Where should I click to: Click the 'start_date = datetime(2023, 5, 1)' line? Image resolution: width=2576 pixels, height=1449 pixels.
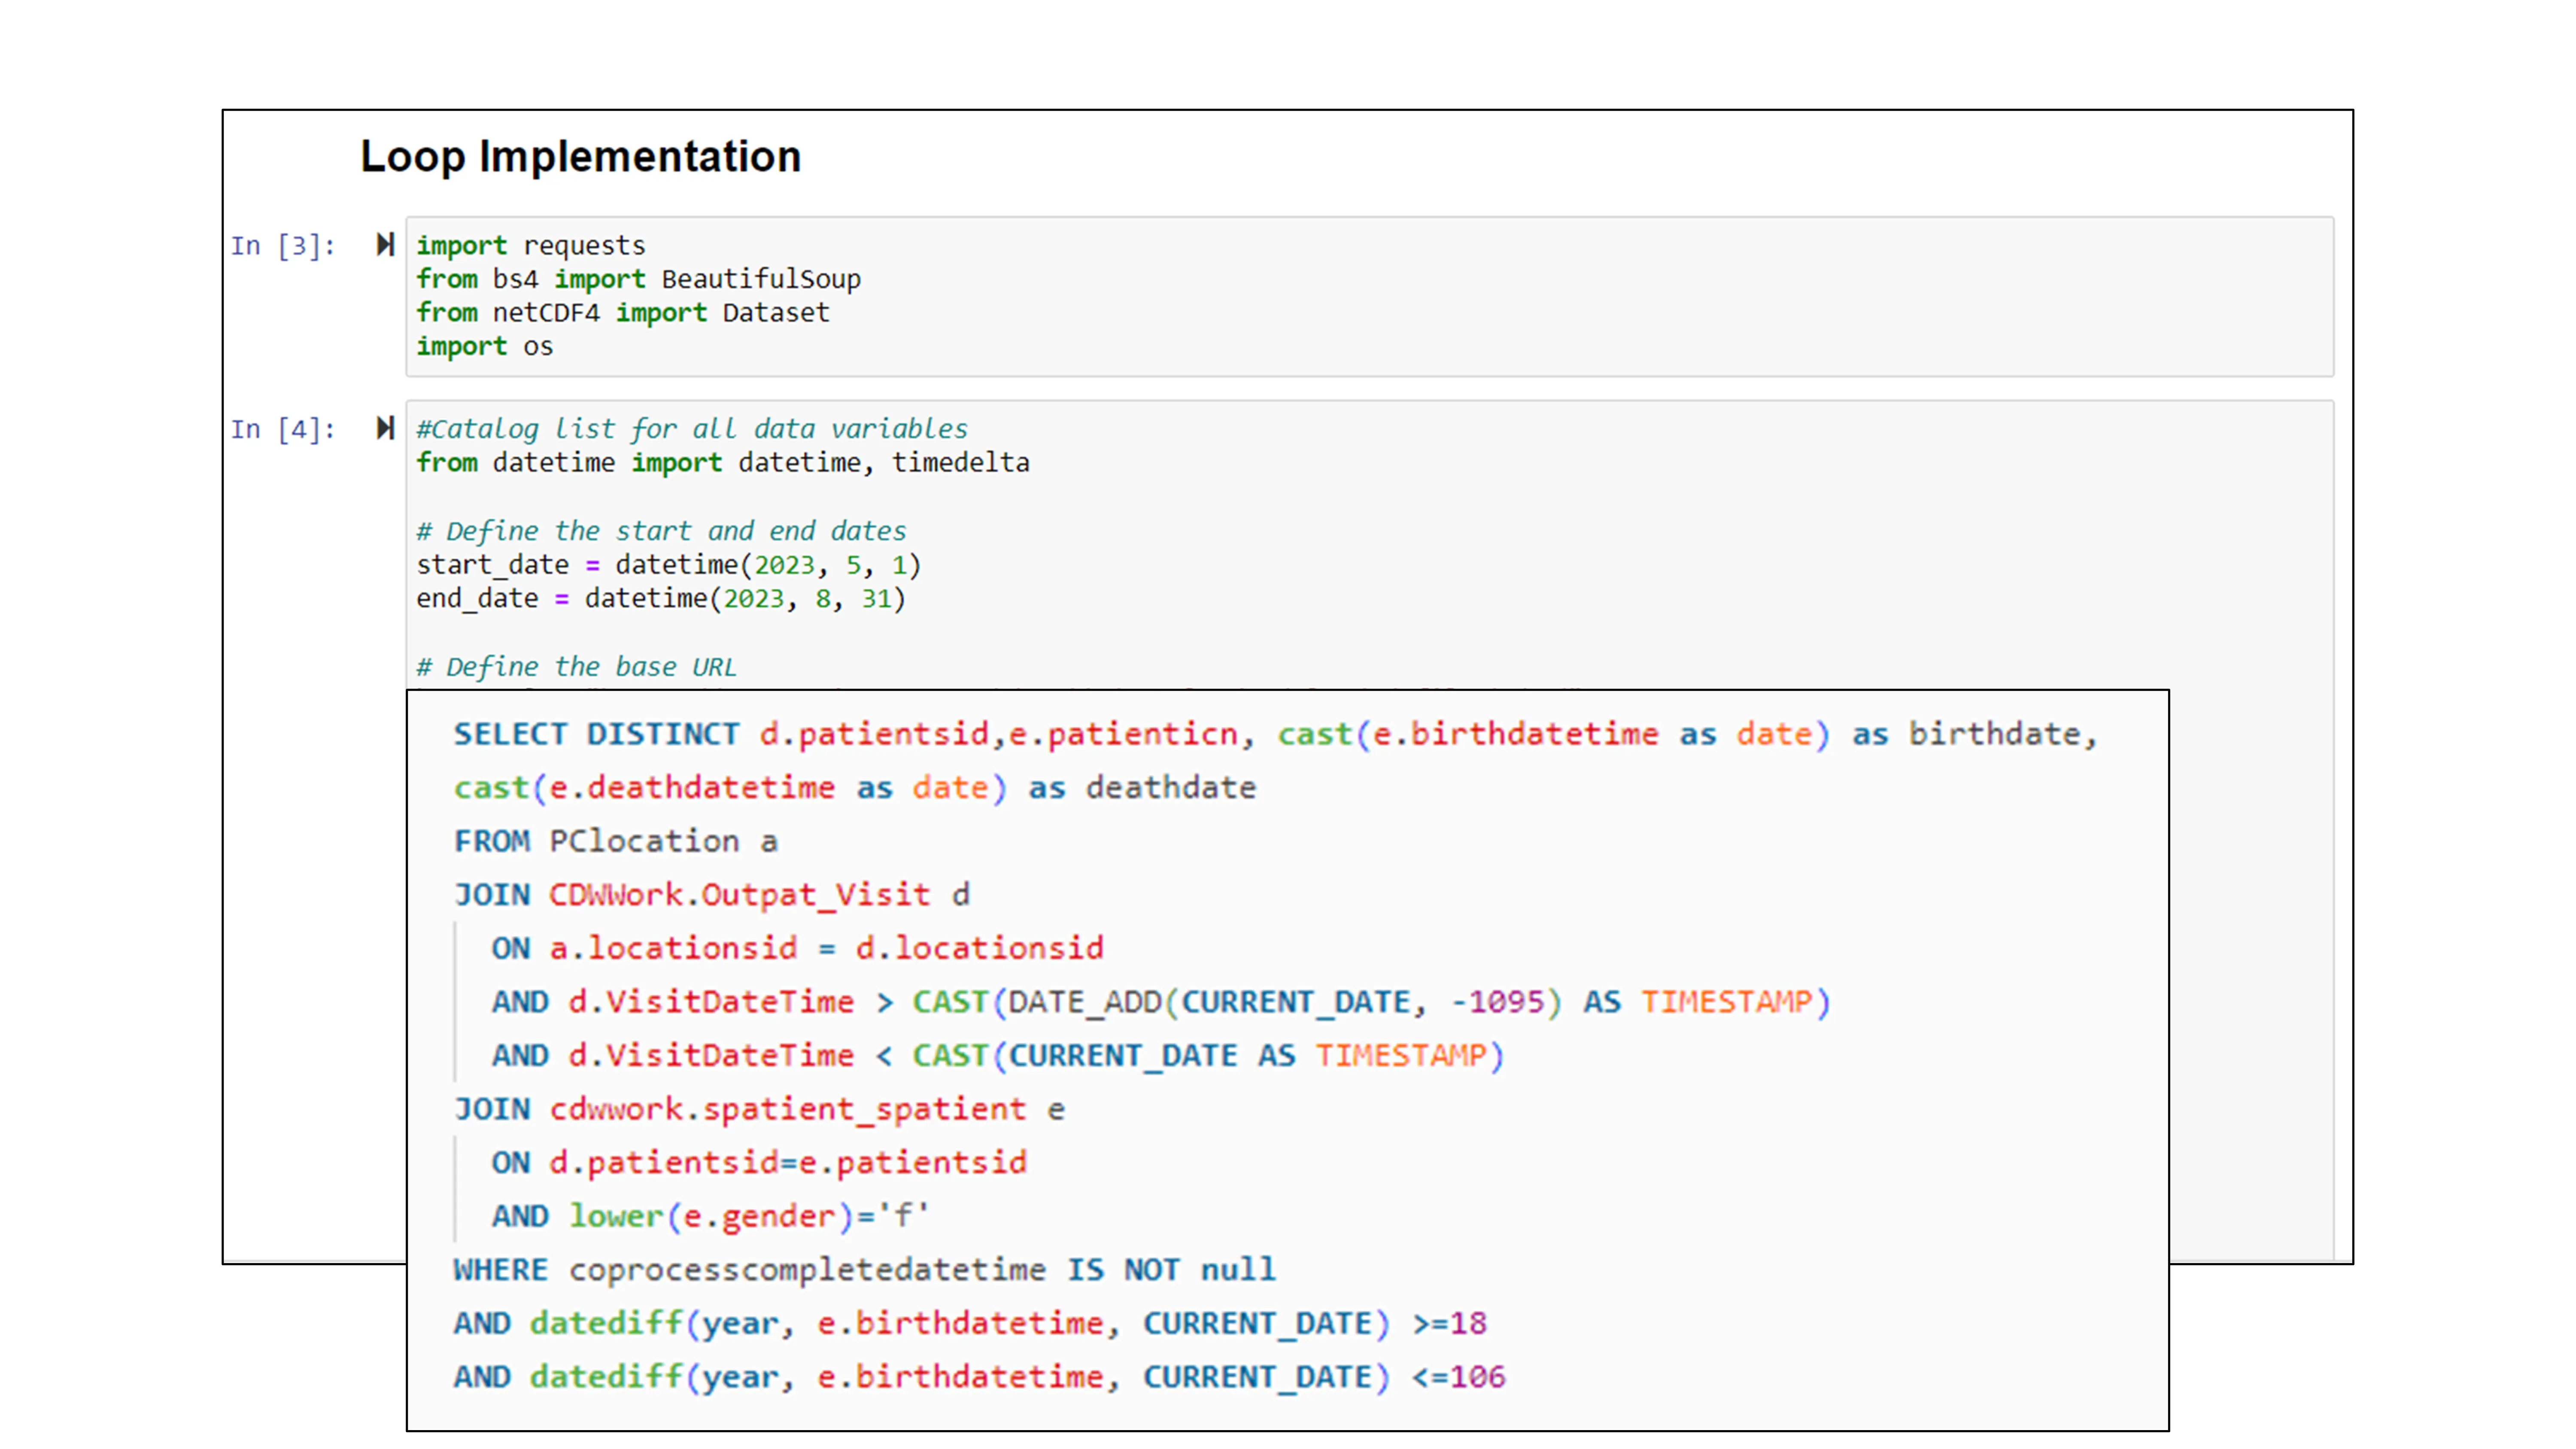[669, 565]
